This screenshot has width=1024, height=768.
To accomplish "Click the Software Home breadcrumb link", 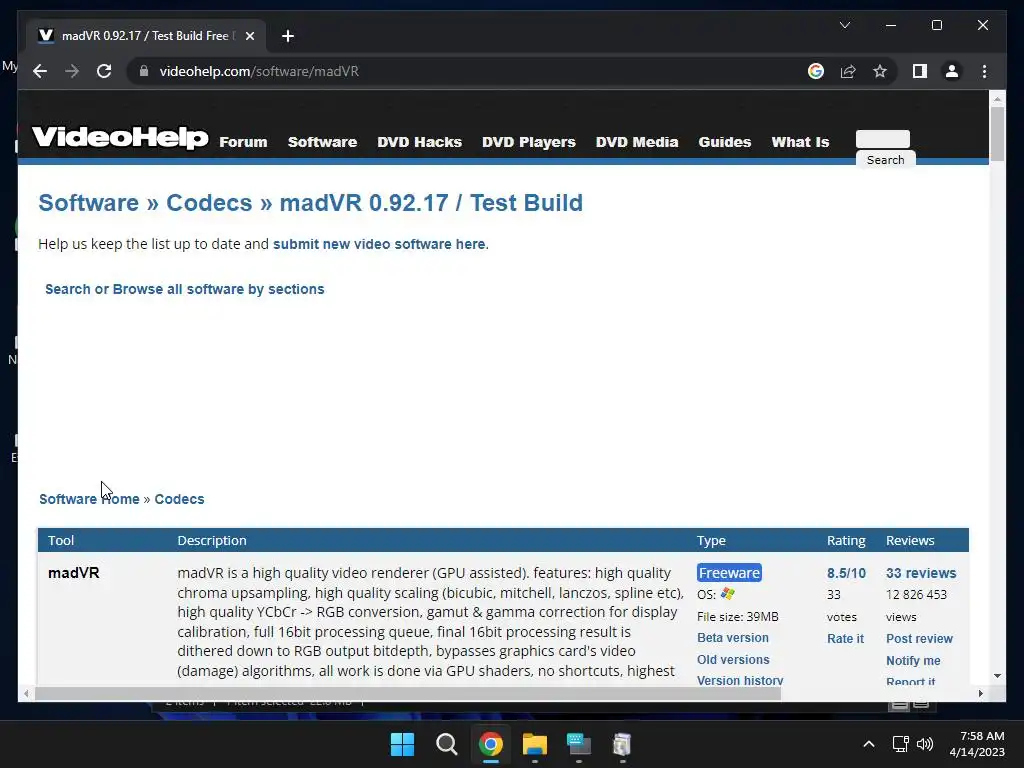I will [89, 499].
